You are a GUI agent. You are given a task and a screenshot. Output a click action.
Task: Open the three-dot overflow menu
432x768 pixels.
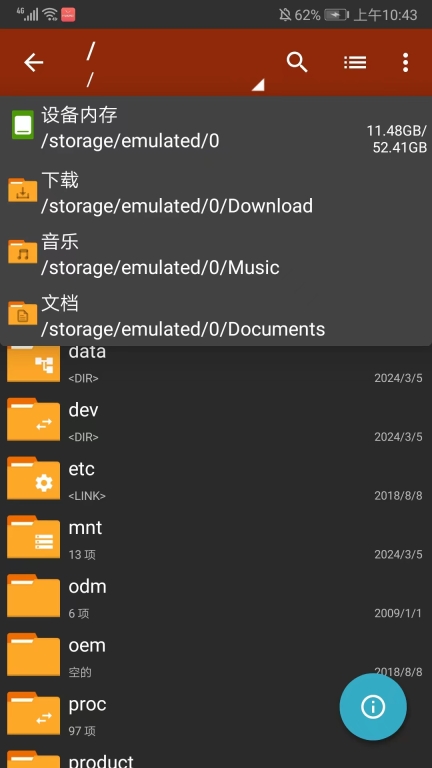coord(405,63)
